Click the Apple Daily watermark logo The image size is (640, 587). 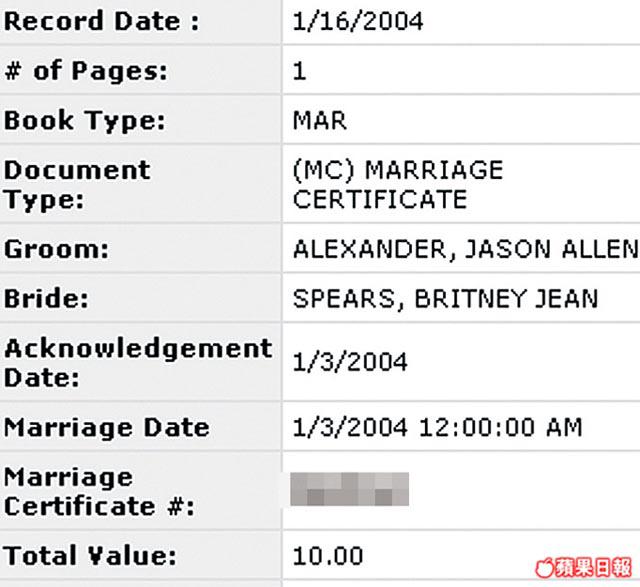click(584, 567)
